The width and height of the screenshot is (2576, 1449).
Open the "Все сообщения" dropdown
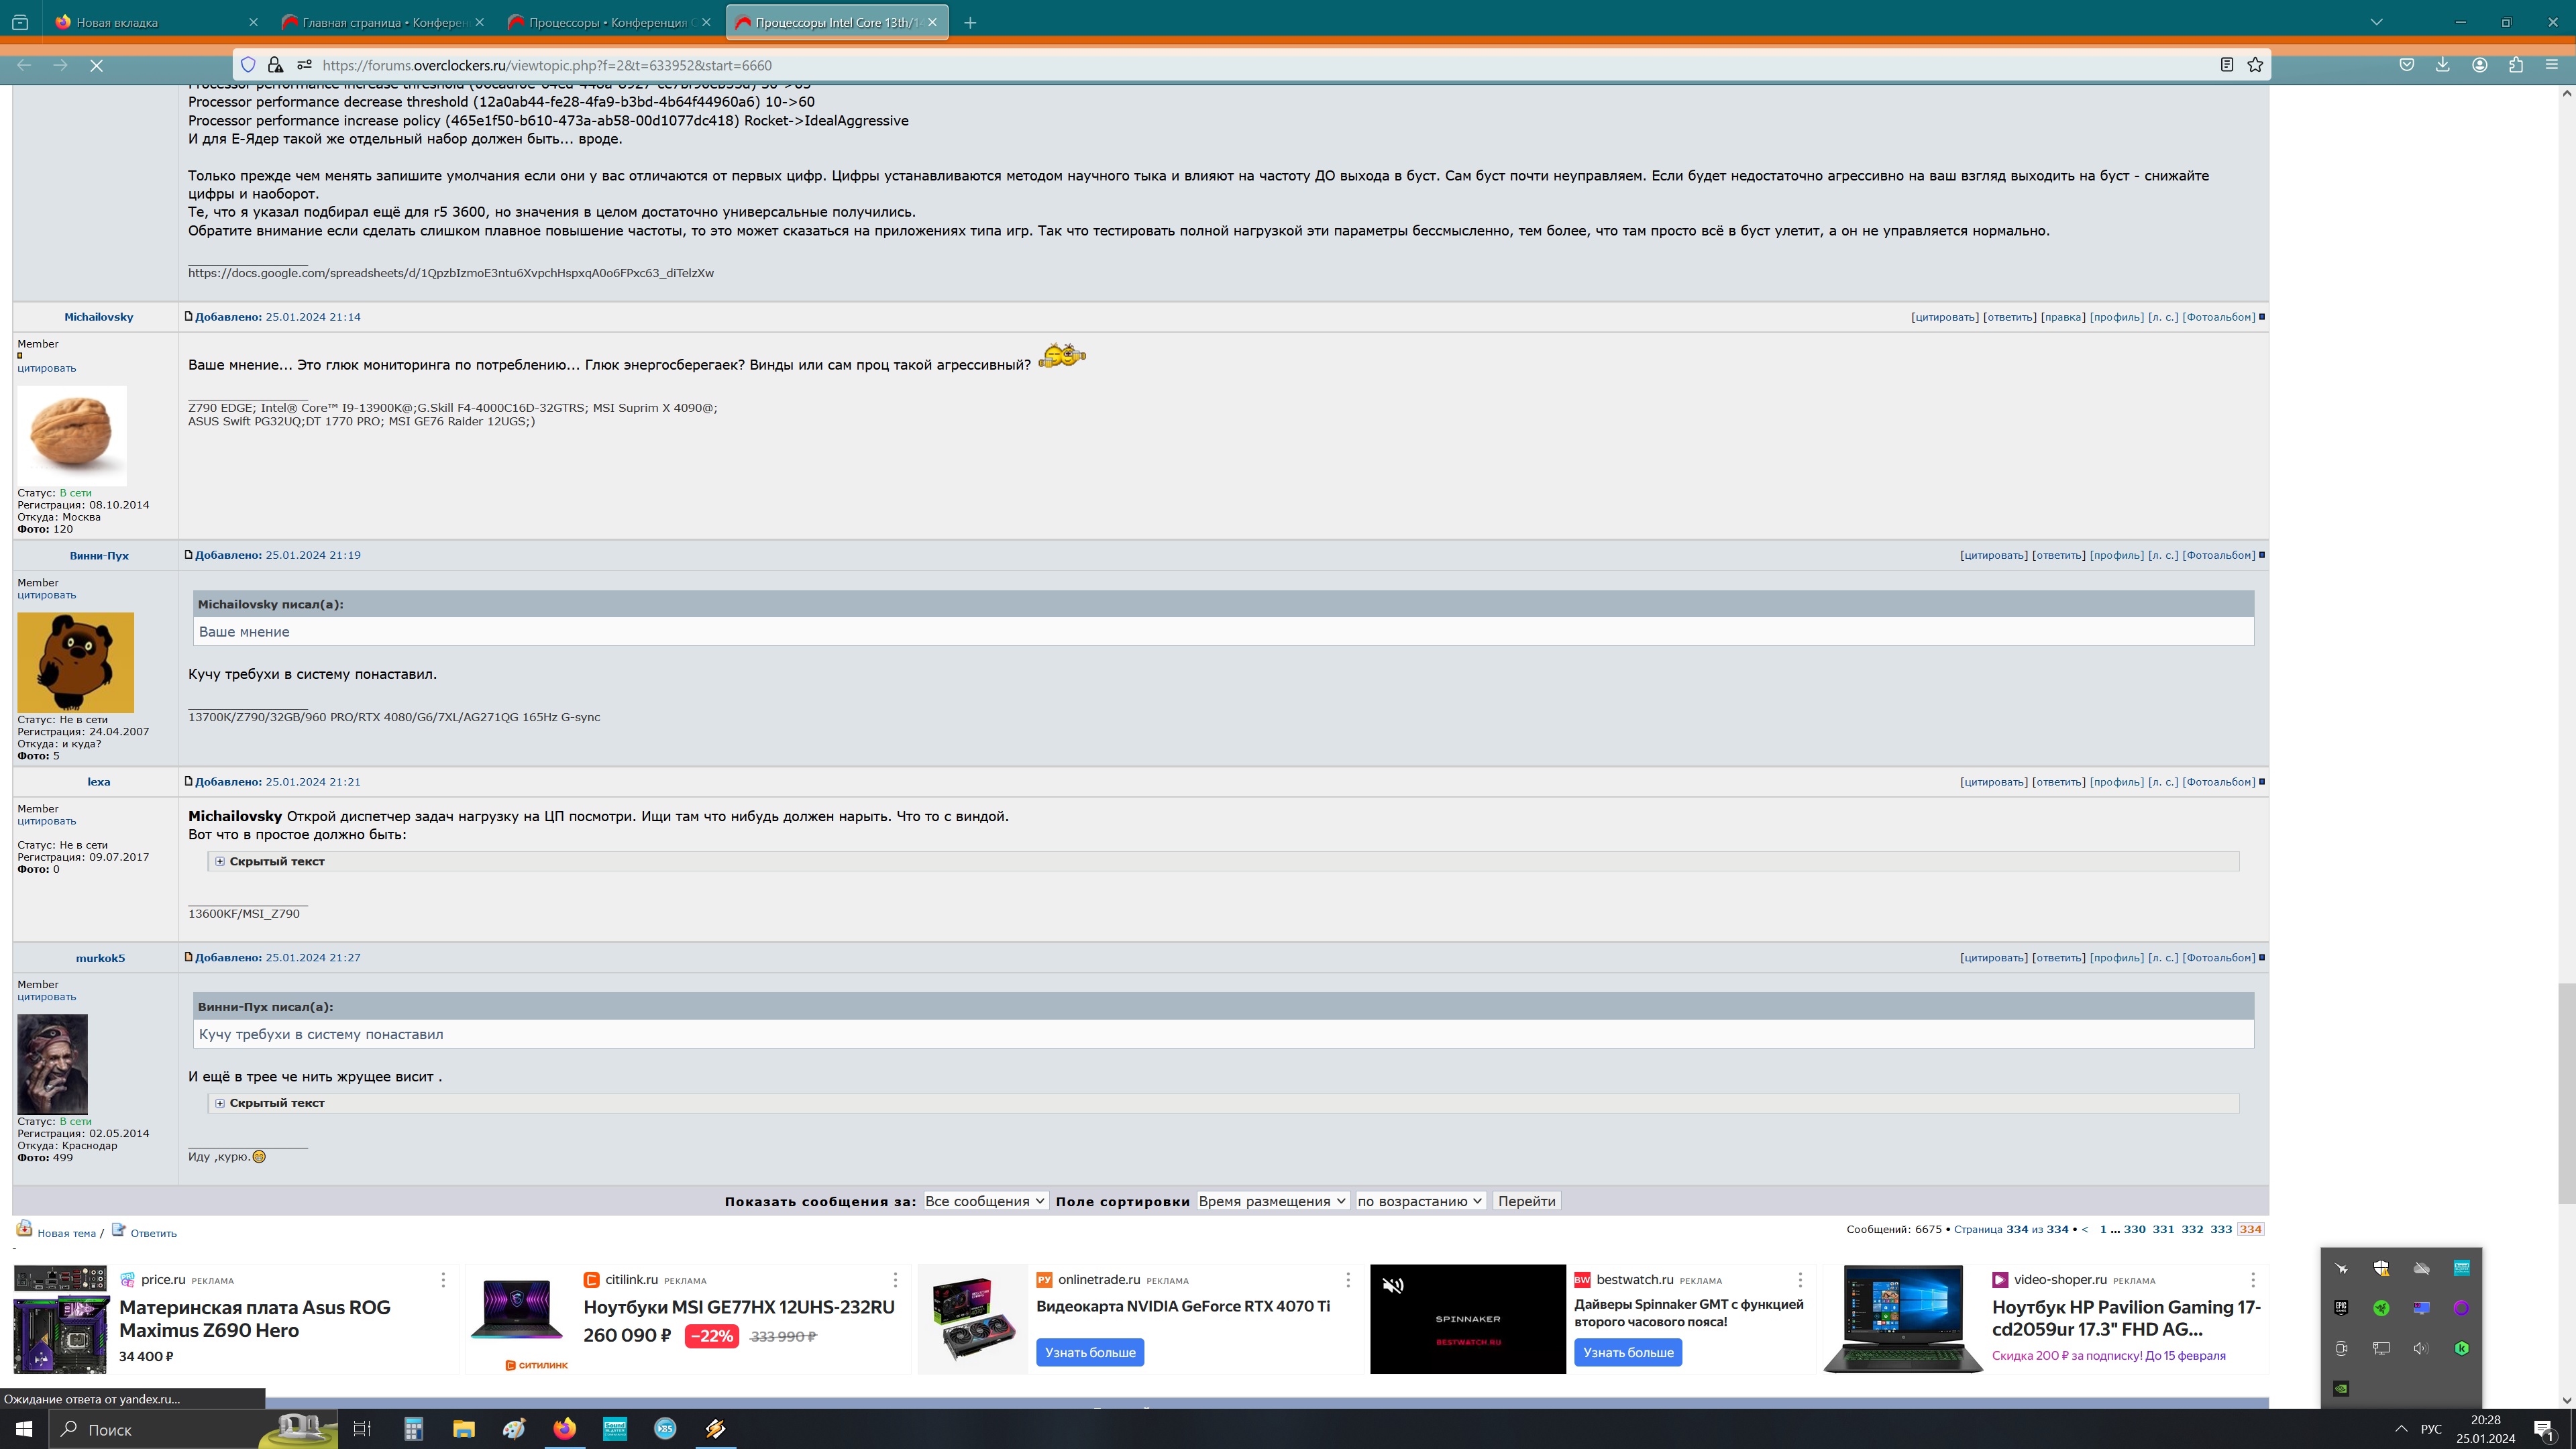pos(984,1201)
